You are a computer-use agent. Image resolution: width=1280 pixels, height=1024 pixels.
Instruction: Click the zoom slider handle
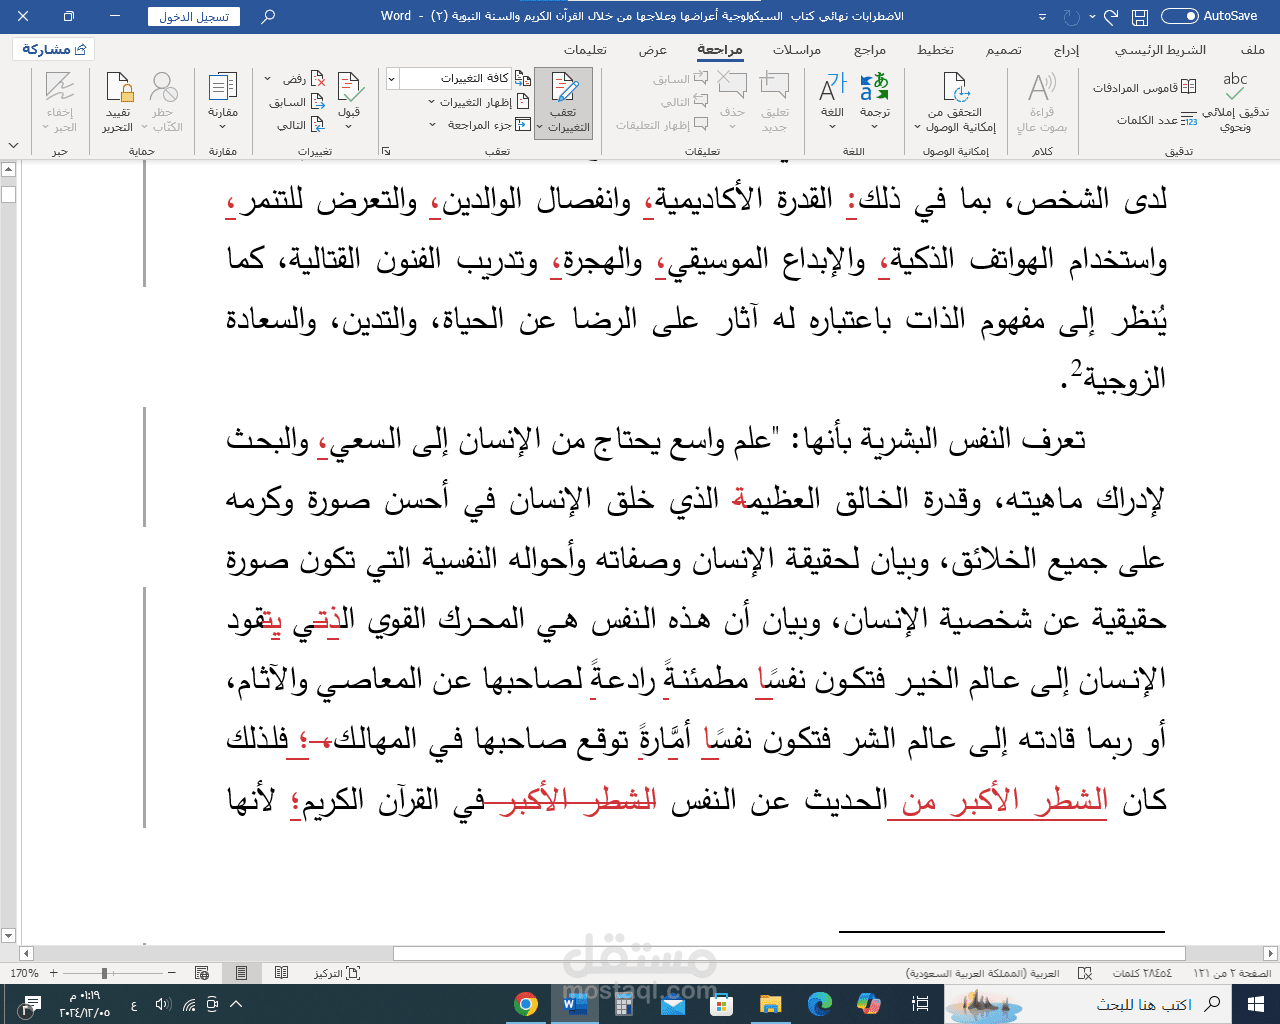(104, 972)
